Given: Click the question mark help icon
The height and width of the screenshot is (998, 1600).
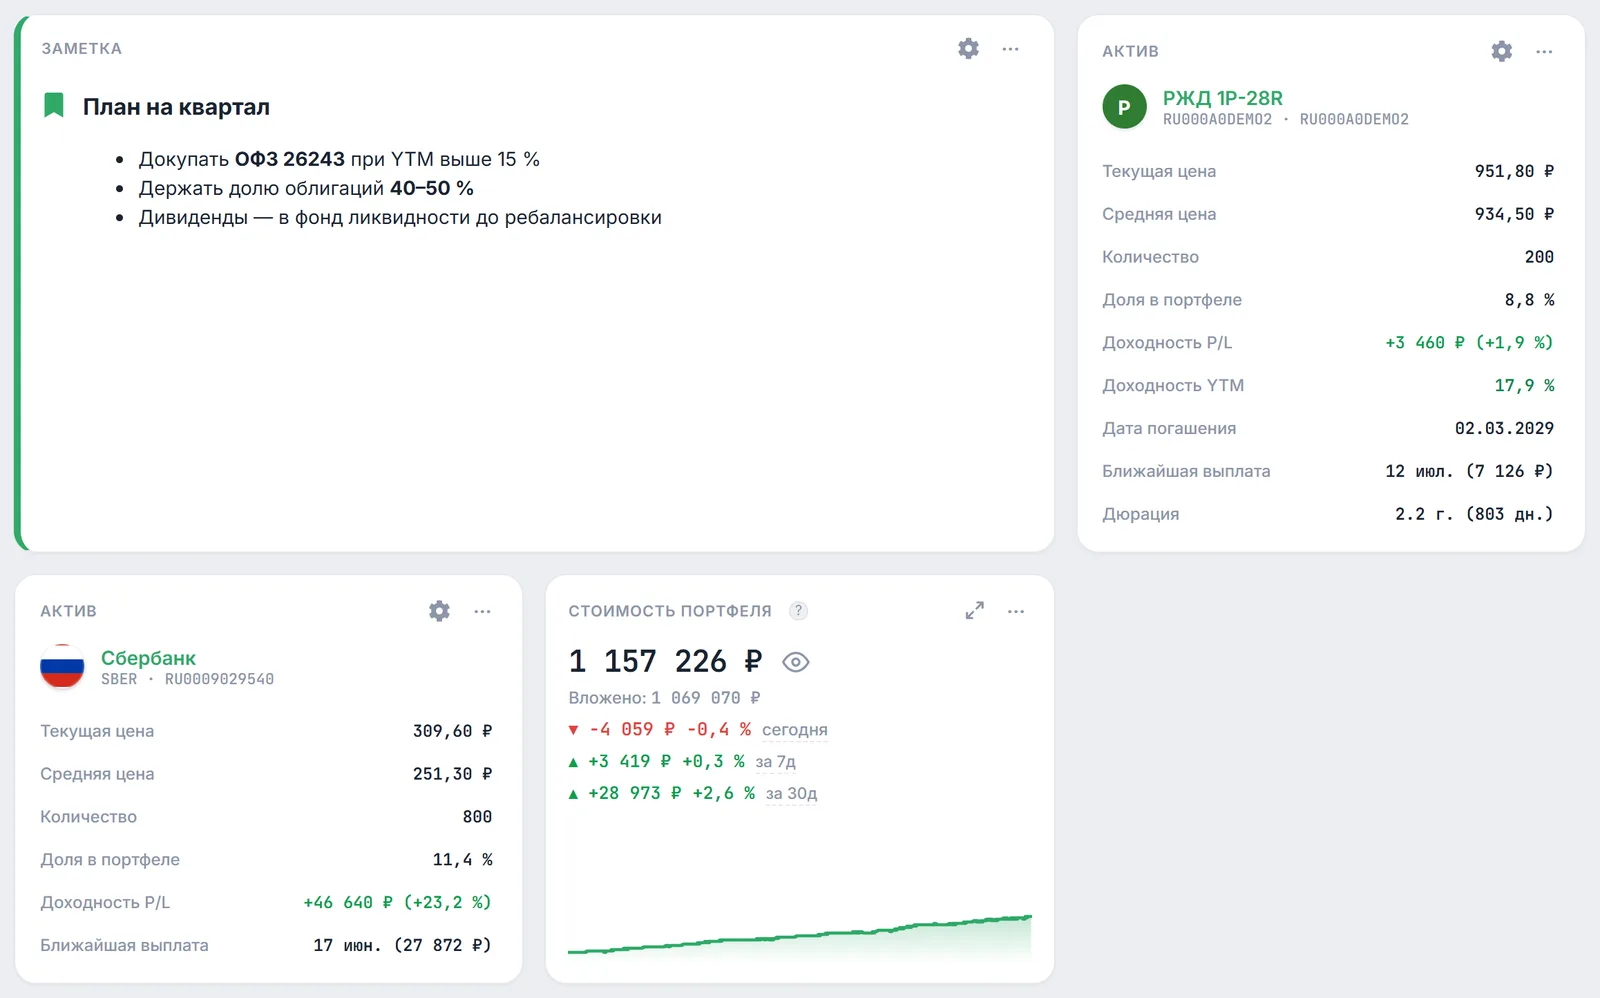Looking at the screenshot, I should [798, 611].
